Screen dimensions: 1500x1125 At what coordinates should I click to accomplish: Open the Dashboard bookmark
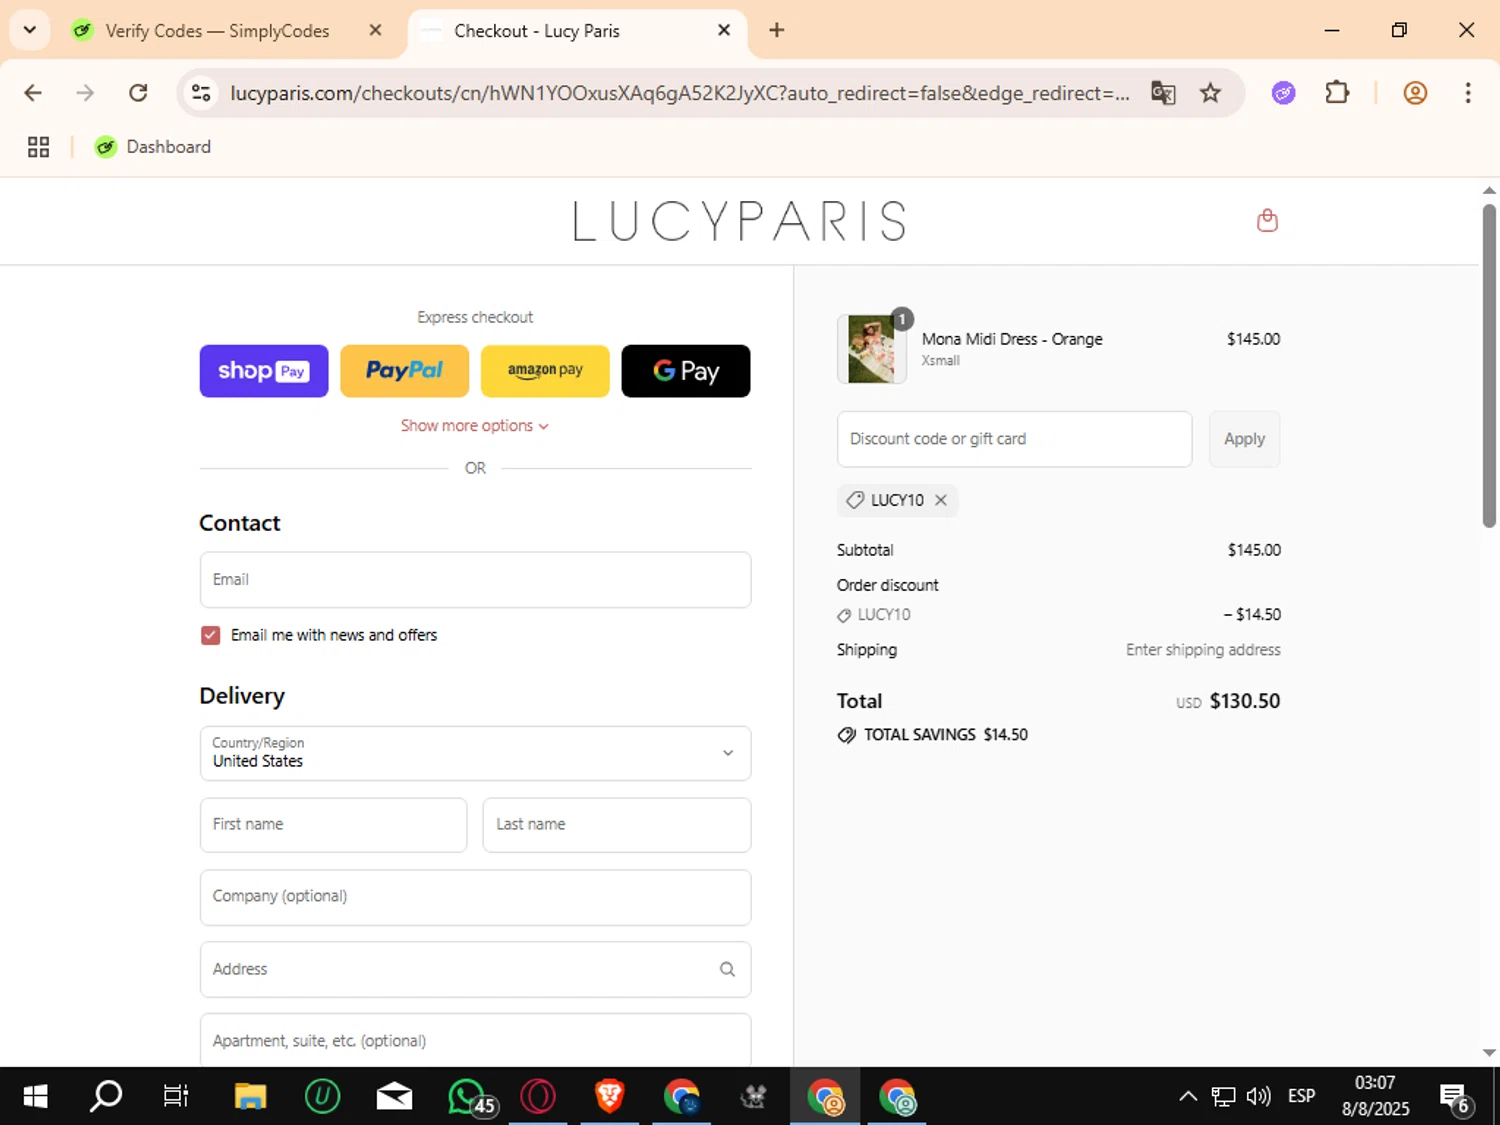(153, 147)
